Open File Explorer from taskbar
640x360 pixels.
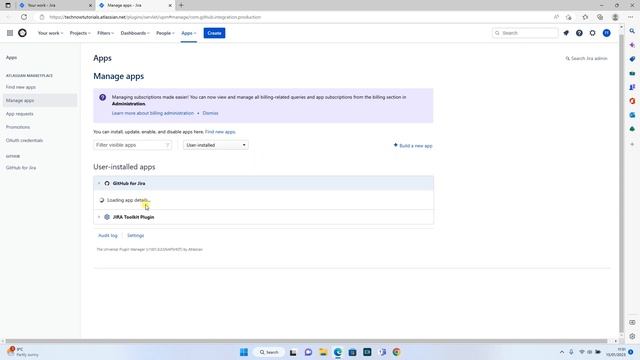point(323,352)
